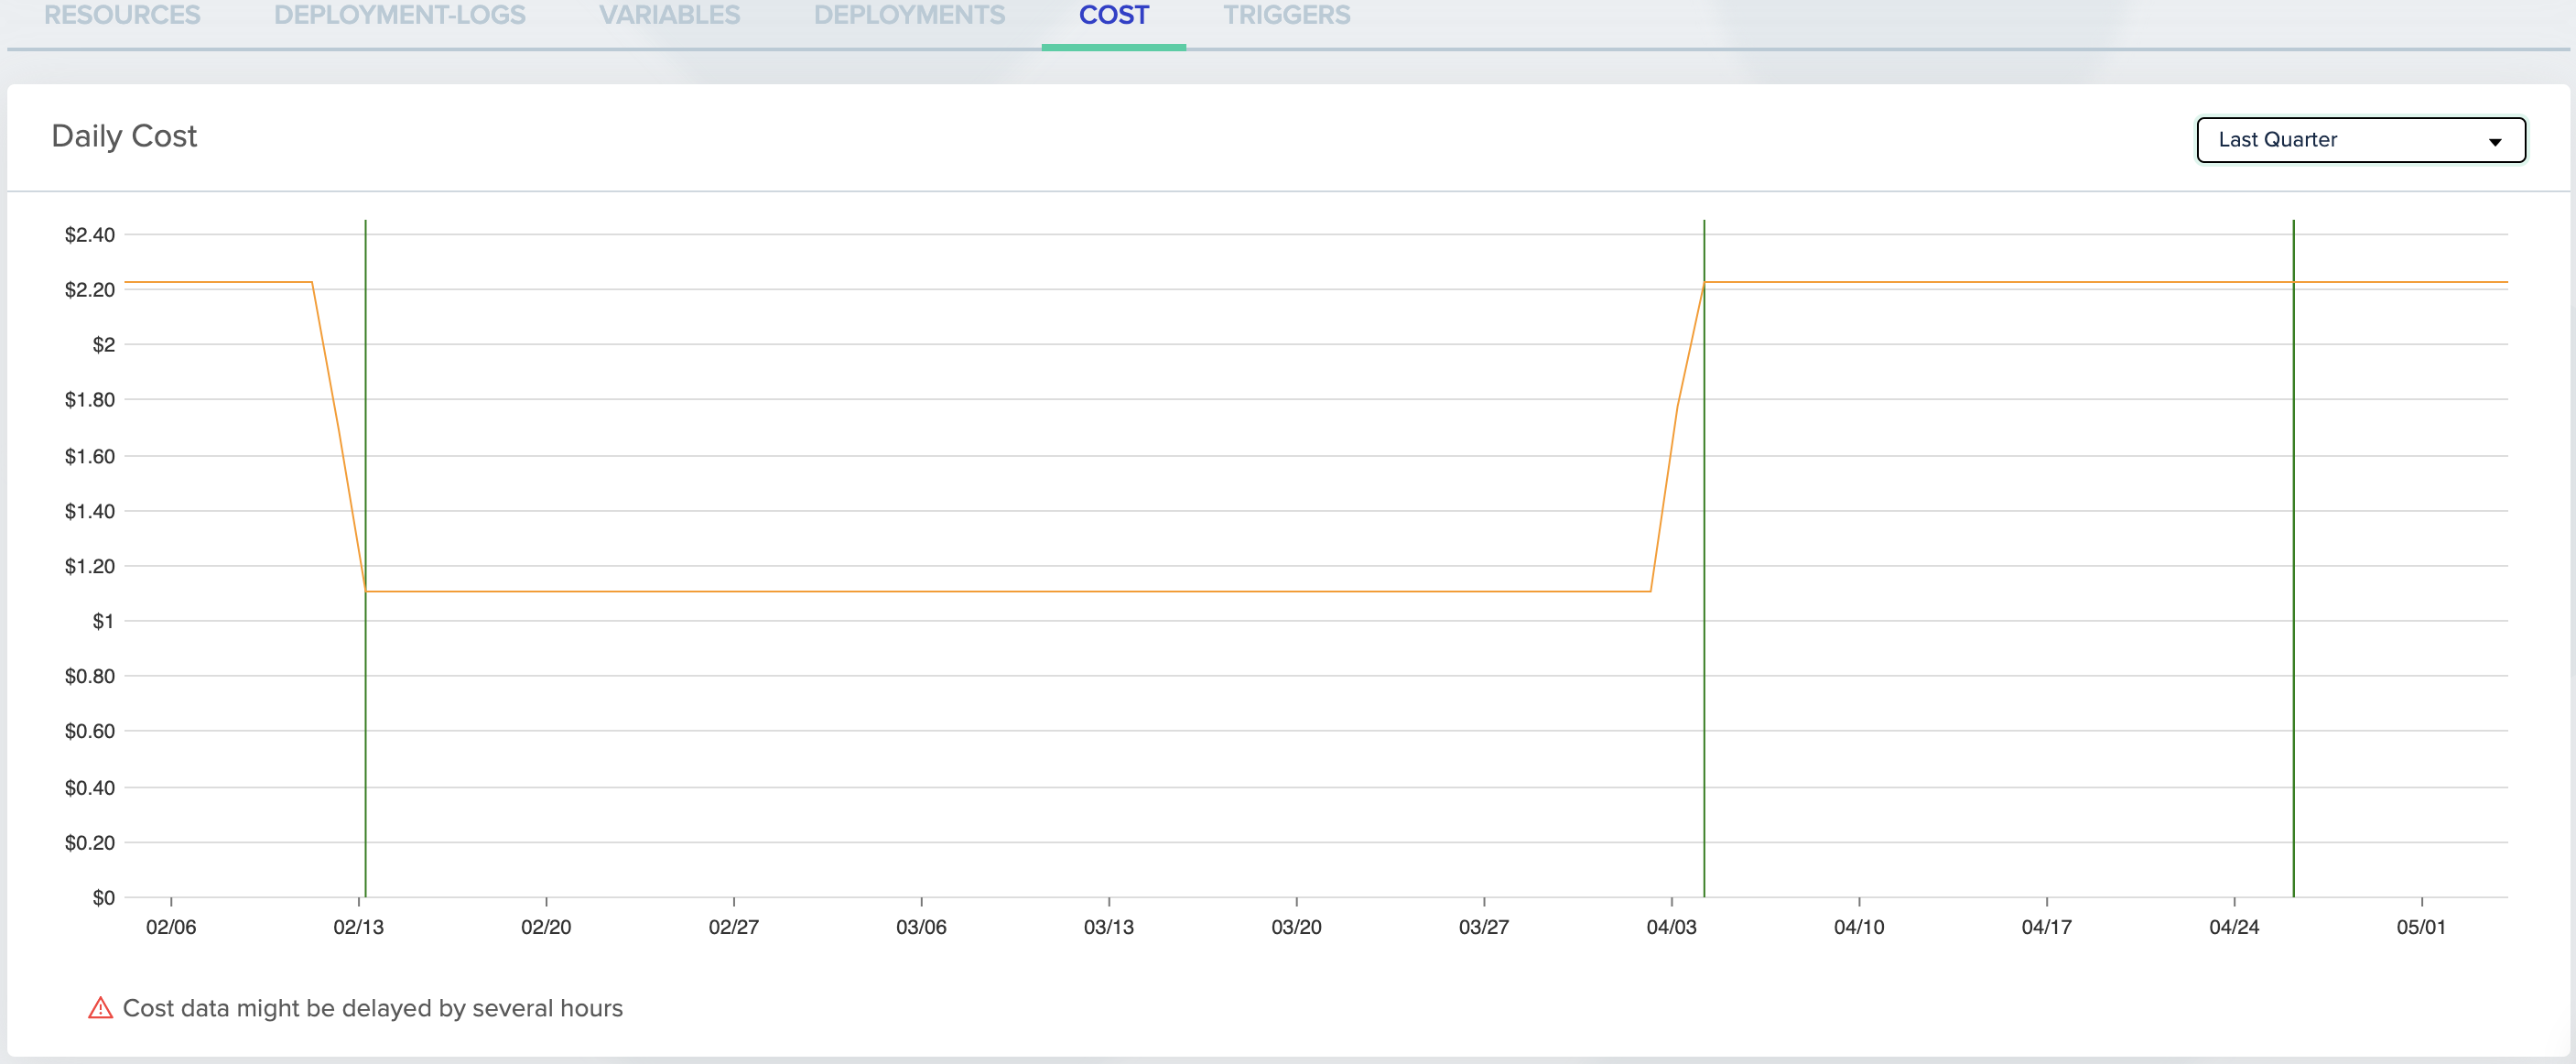Select the Cost tab
The width and height of the screenshot is (2576, 1064).
[x=1114, y=15]
